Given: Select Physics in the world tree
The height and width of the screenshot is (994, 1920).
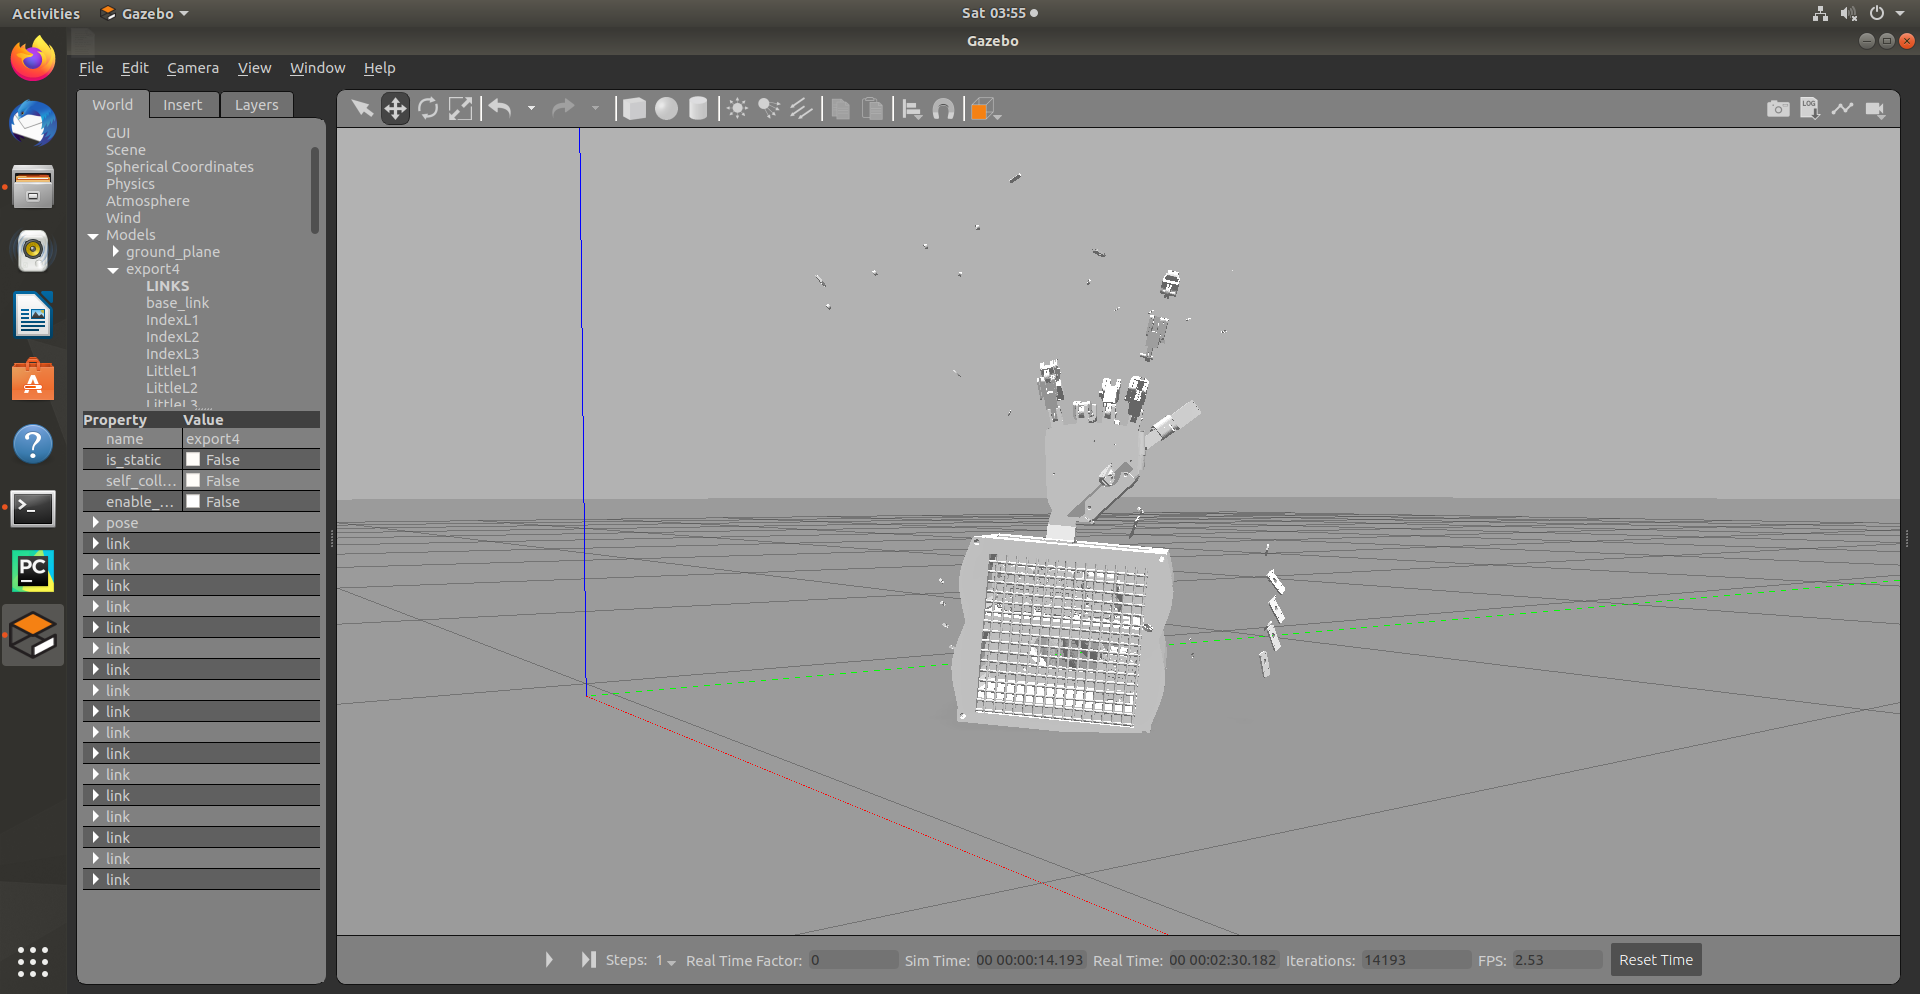Looking at the screenshot, I should click(x=130, y=184).
